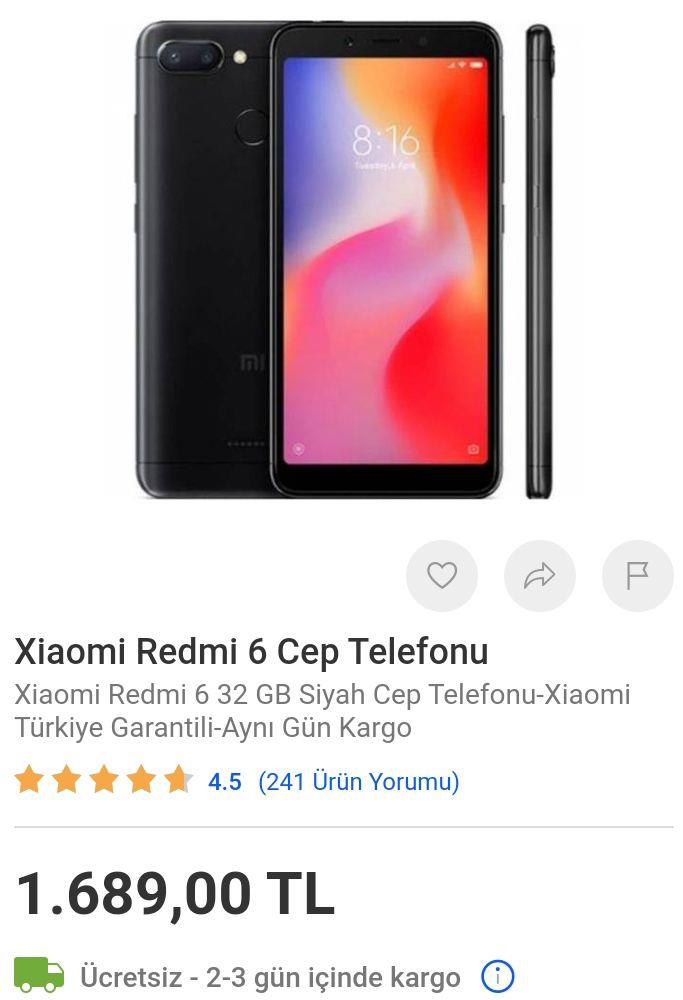Click the second rating star
The image size is (683, 1000).
[x=67, y=780]
